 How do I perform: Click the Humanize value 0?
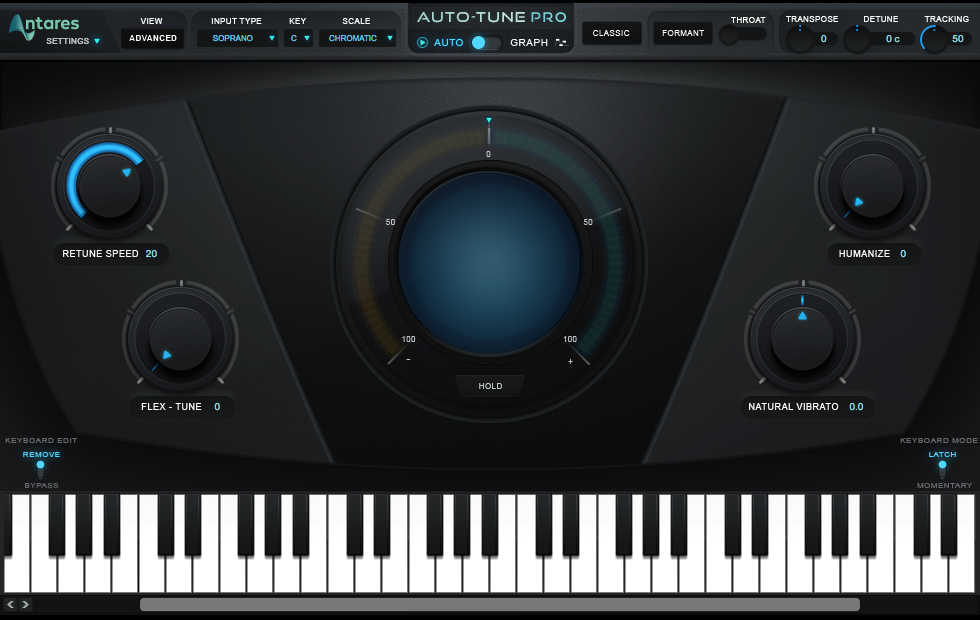coord(903,254)
